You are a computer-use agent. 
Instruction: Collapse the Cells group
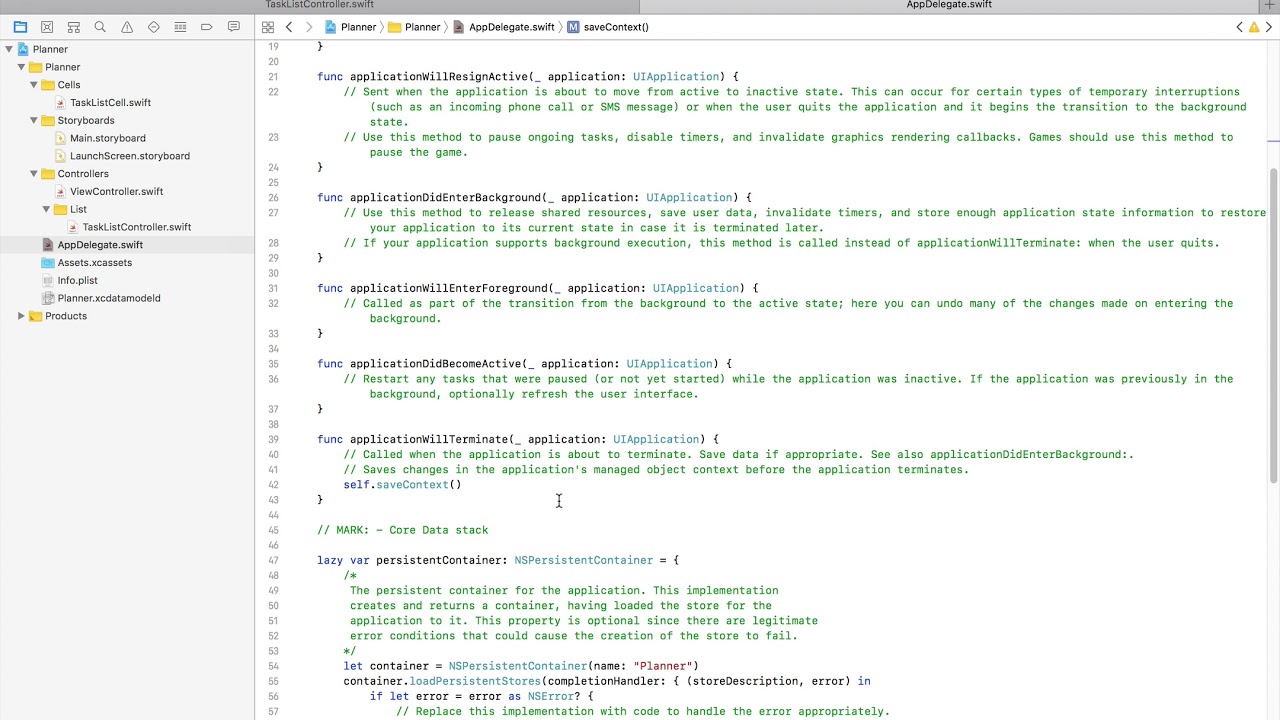(34, 85)
